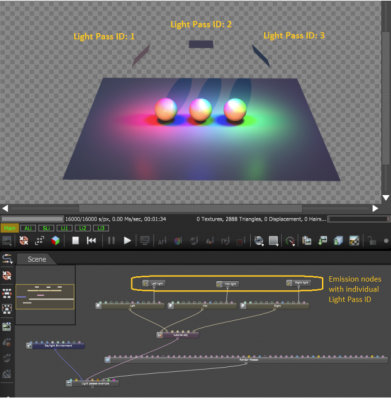391x400 pixels.
Task: Pause the render
Action: [111, 240]
